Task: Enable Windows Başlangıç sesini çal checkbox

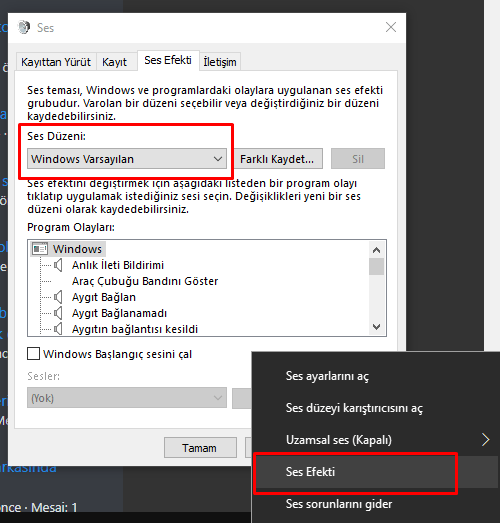Action: coord(34,354)
